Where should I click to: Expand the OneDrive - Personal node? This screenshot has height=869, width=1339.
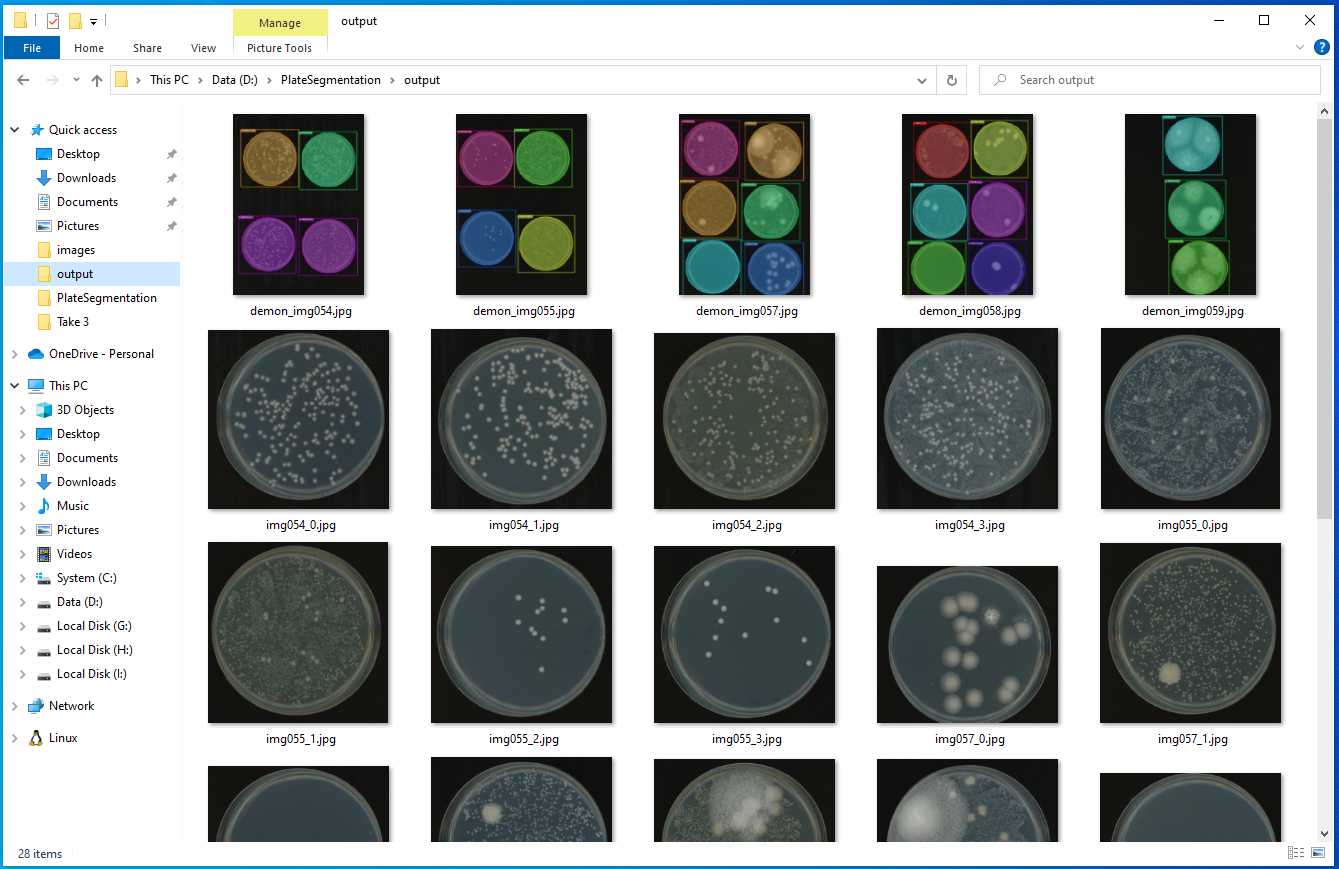coord(14,354)
